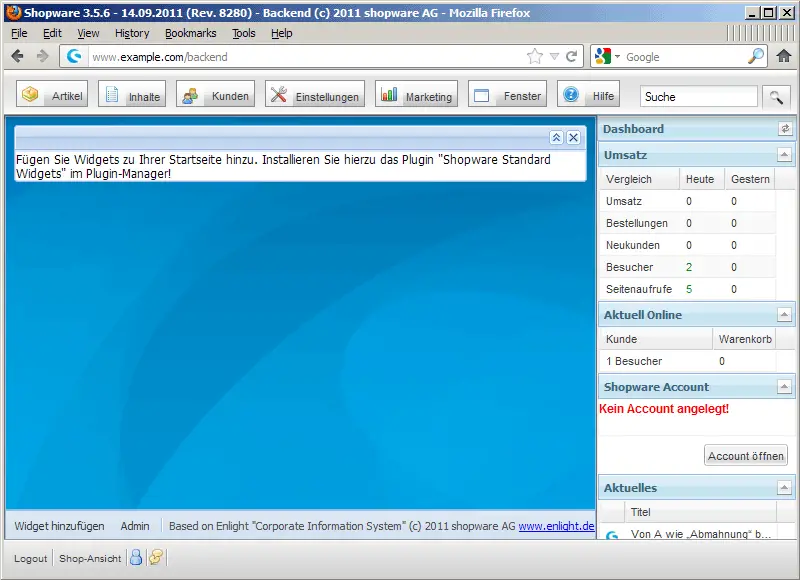Image resolution: width=800 pixels, height=580 pixels.
Task: Open the Hilfe menu
Action: tap(589, 94)
